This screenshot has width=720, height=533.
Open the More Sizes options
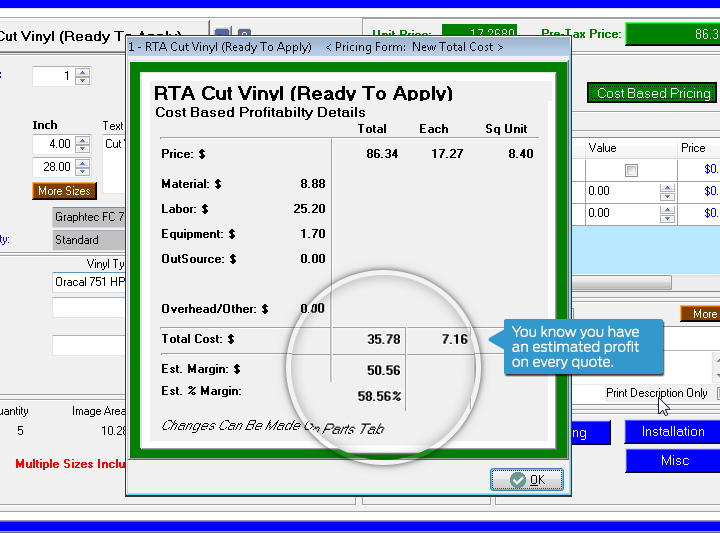point(64,191)
